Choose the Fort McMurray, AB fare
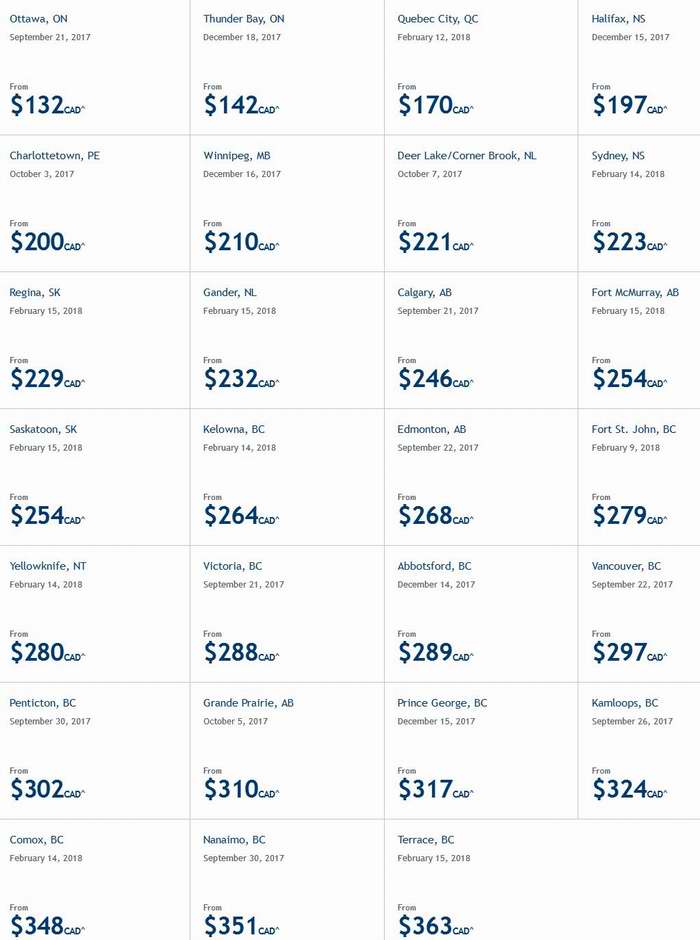Screen dimensions: 700x940 629,378
